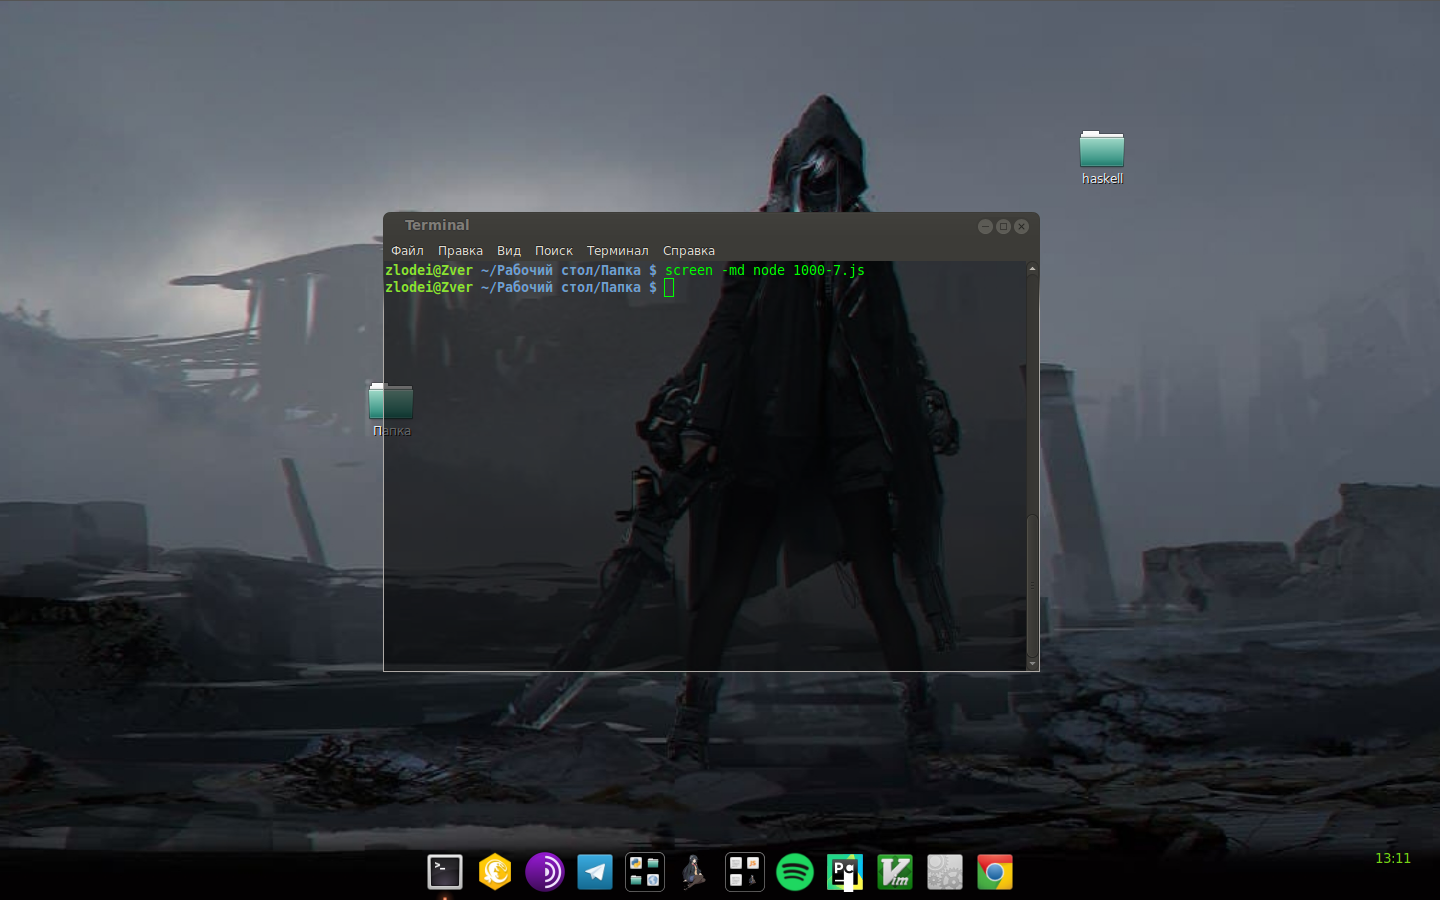Screen dimensions: 1440x900
Task: Launch Google Chrome from the dock
Action: [995, 872]
